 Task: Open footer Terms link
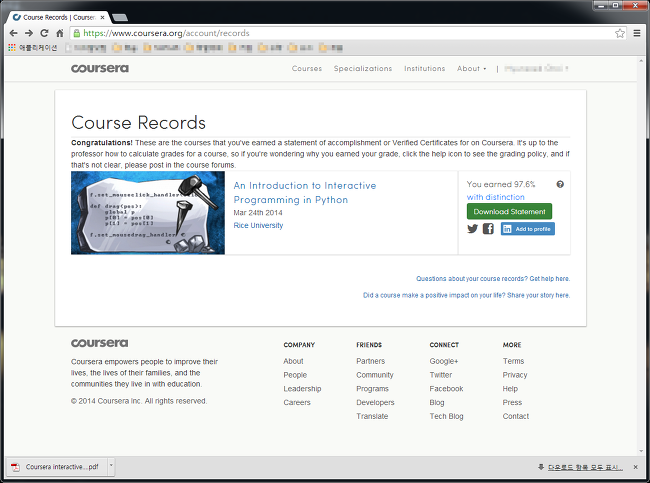coord(513,361)
